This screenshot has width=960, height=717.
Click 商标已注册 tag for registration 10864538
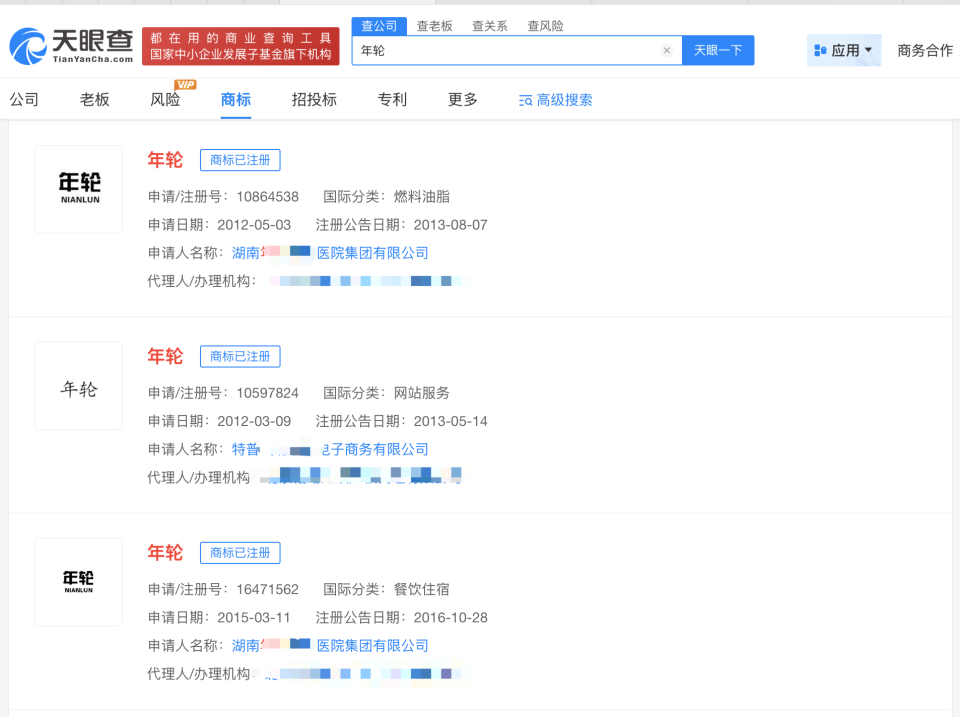(240, 160)
